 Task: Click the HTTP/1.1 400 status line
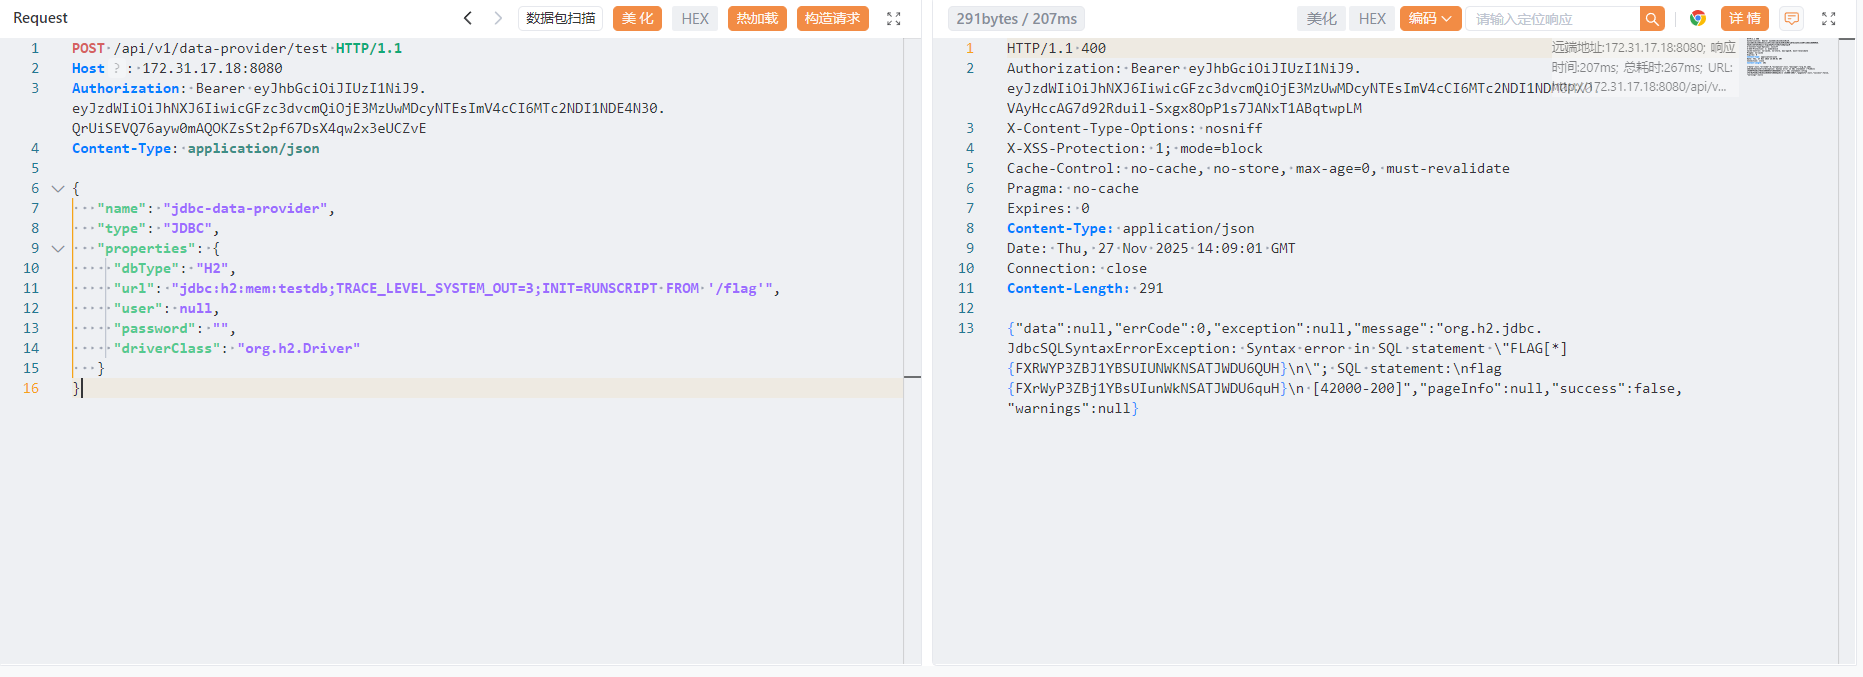(x=1056, y=48)
